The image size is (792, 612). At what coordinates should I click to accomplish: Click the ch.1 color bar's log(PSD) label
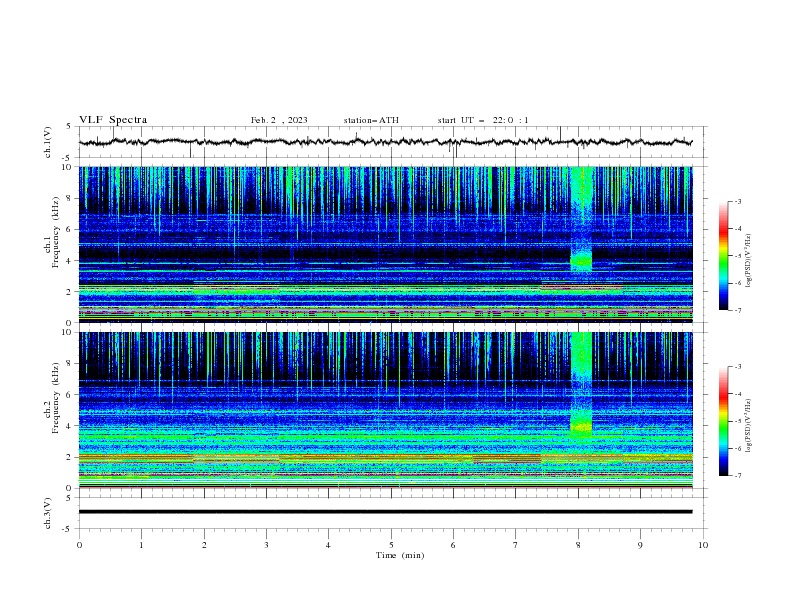tap(749, 261)
